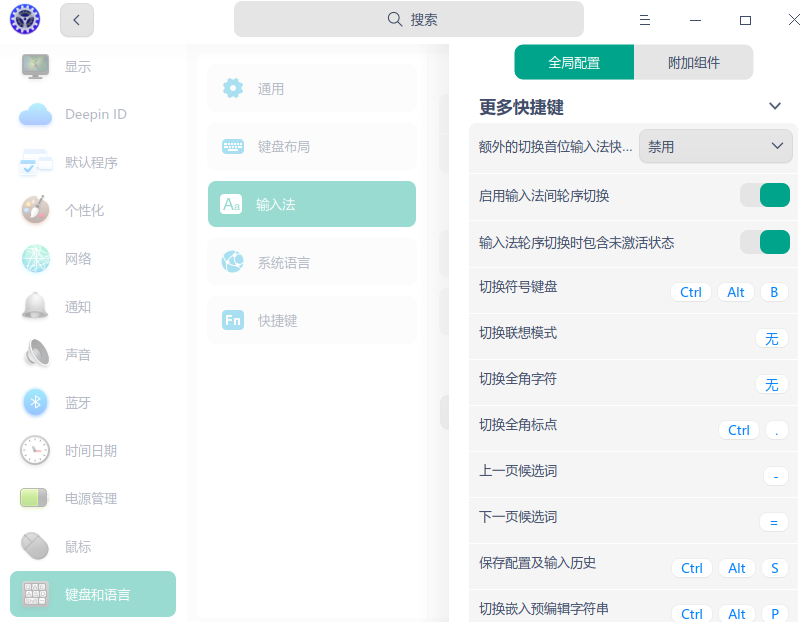The height and width of the screenshot is (622, 811).
Task: Open Deepin ID cloud settings
Action: [x=36, y=115]
